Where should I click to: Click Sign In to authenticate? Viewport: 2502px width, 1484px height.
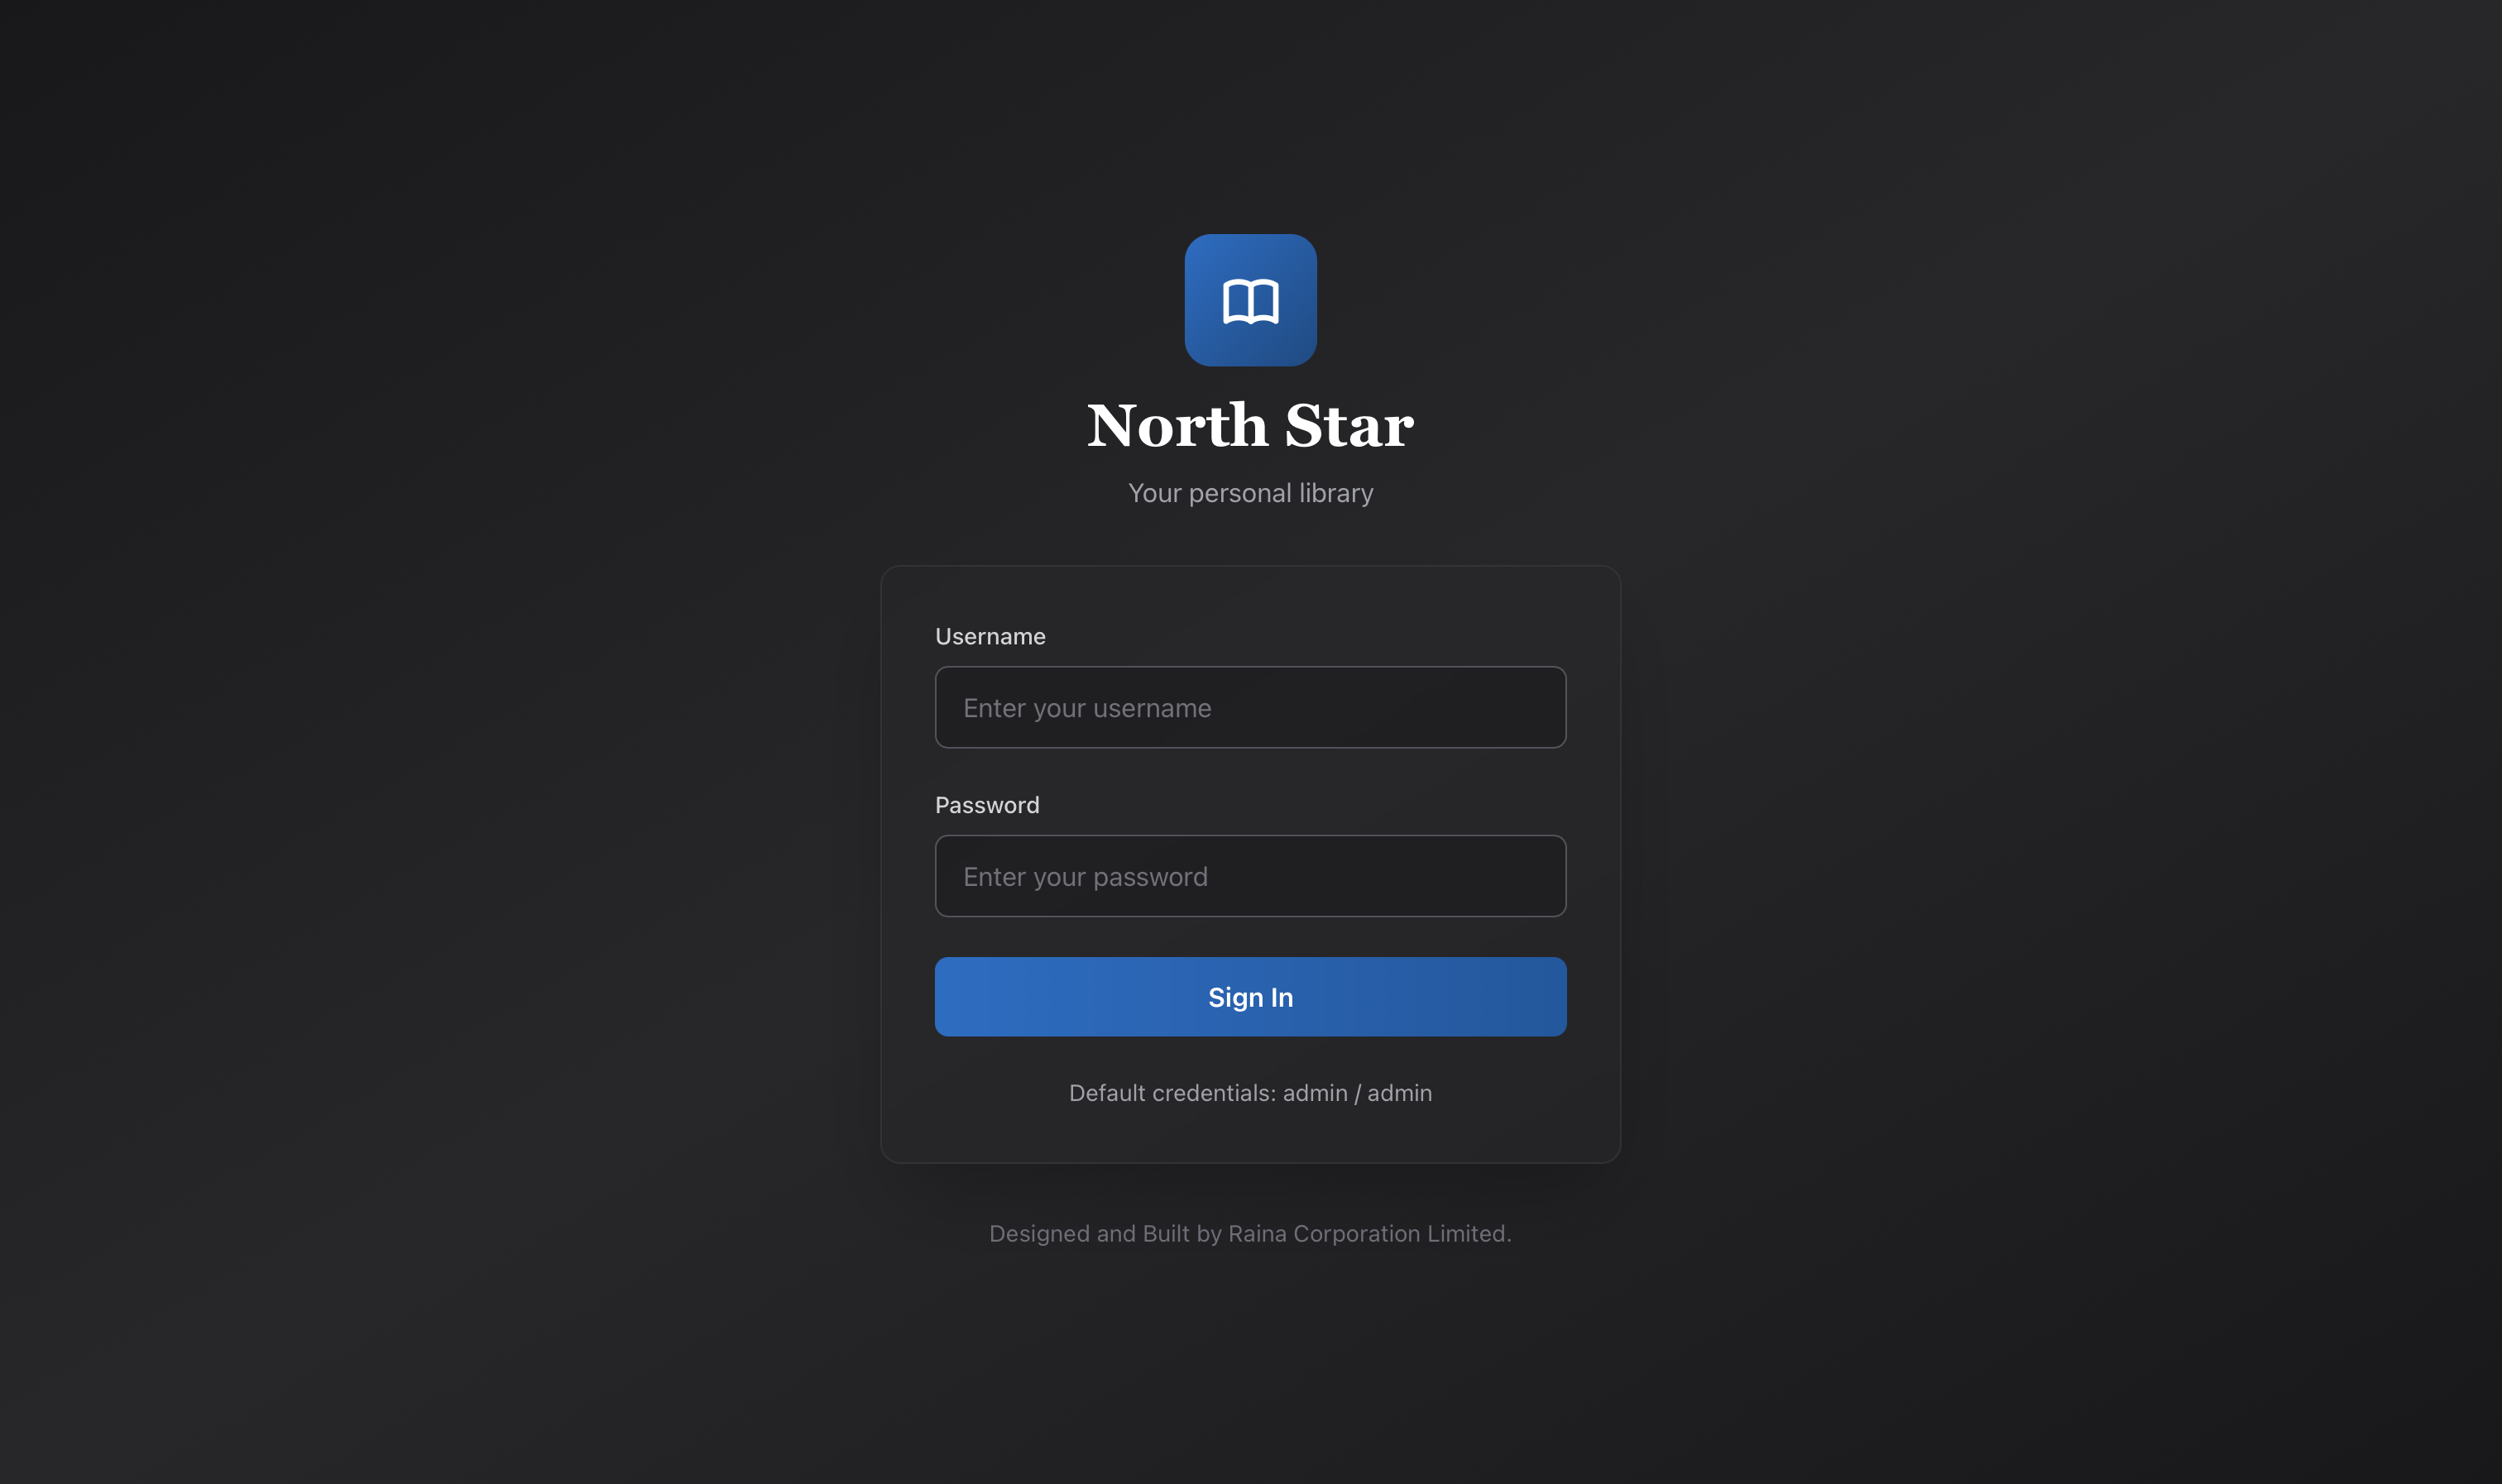[1250, 996]
